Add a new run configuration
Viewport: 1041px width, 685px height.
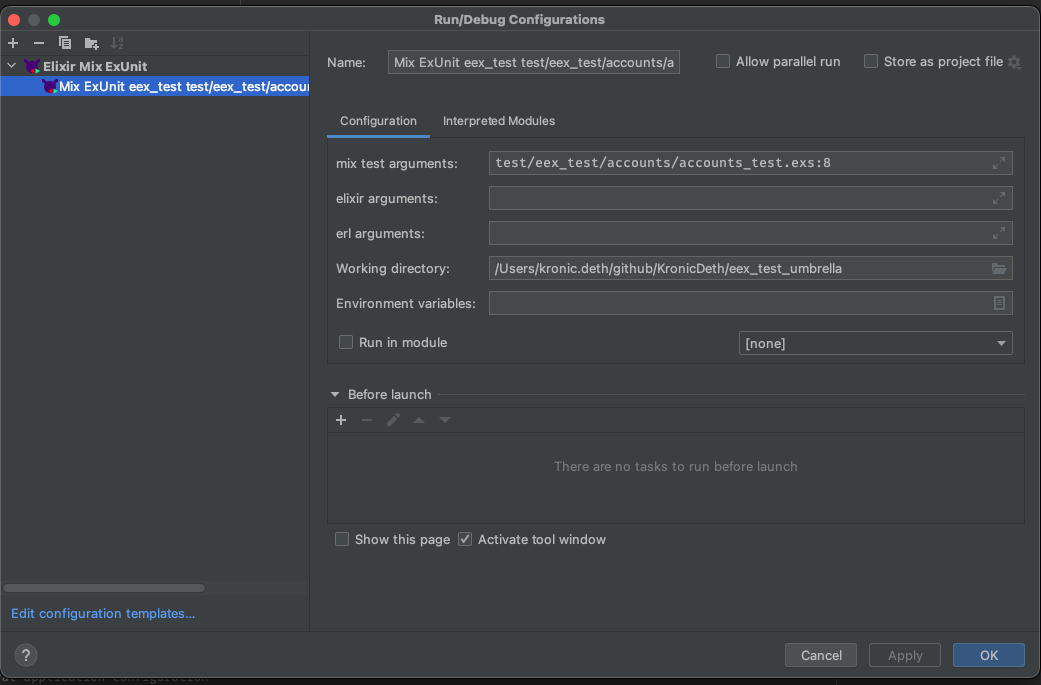pyautogui.click(x=13, y=43)
